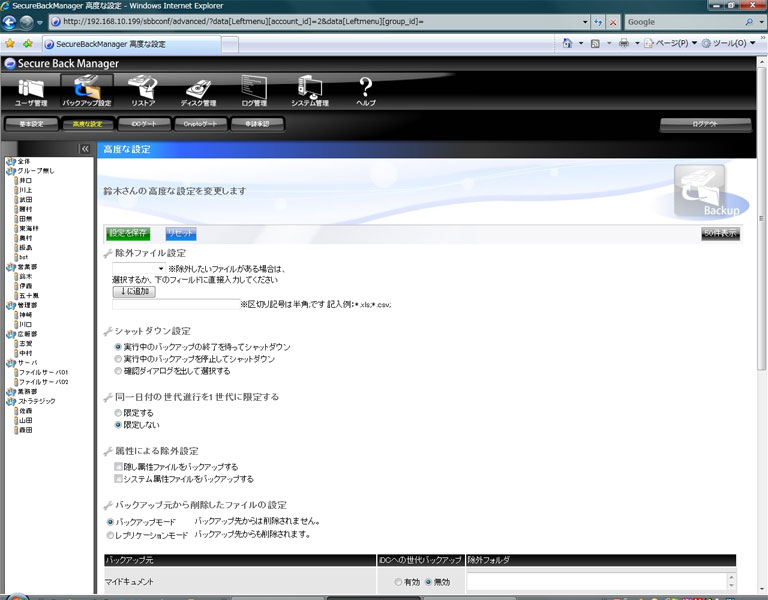Switch to 申請承認 sub-tab
The height and width of the screenshot is (600, 768).
257,124
